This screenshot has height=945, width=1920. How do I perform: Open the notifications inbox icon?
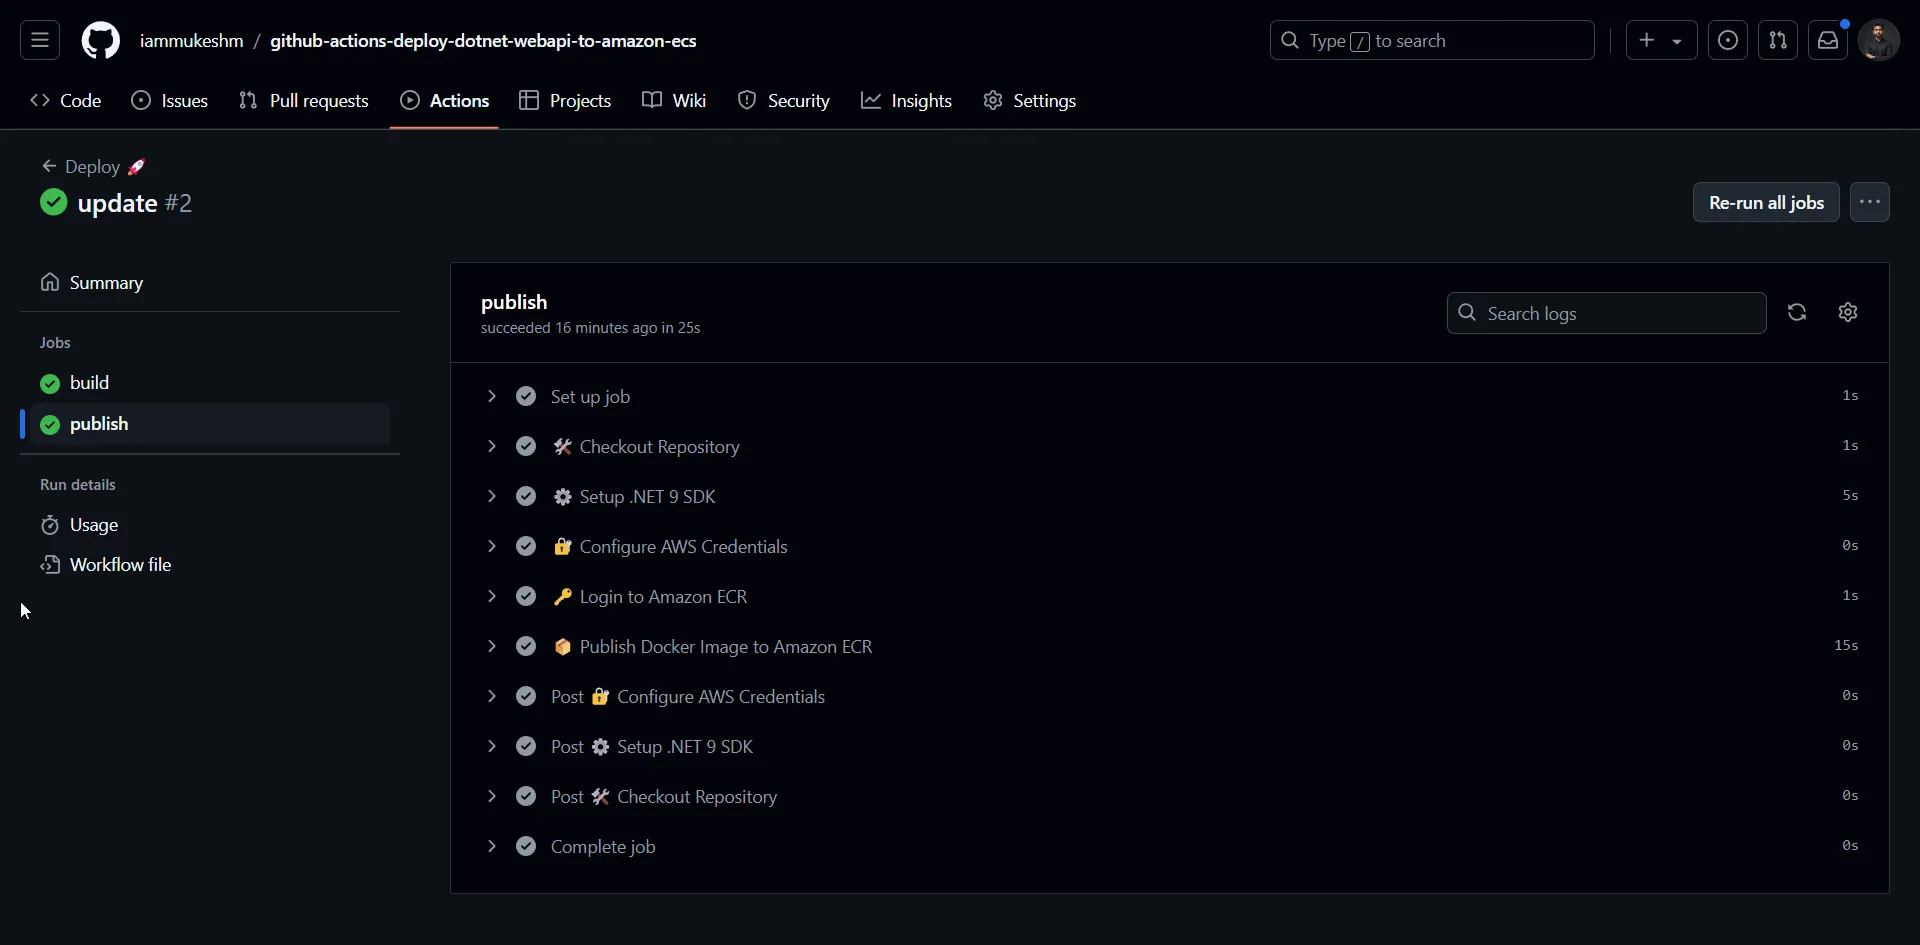1828,41
